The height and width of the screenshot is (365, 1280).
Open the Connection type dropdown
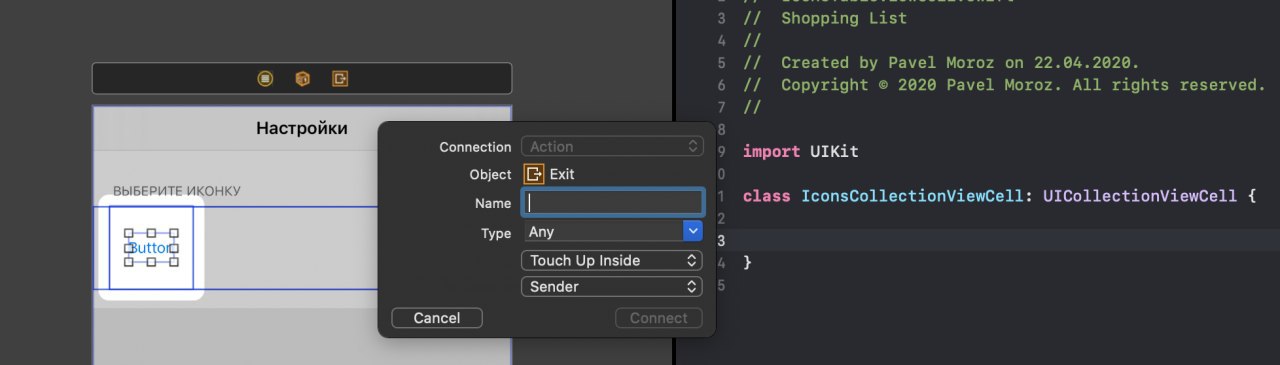[612, 146]
